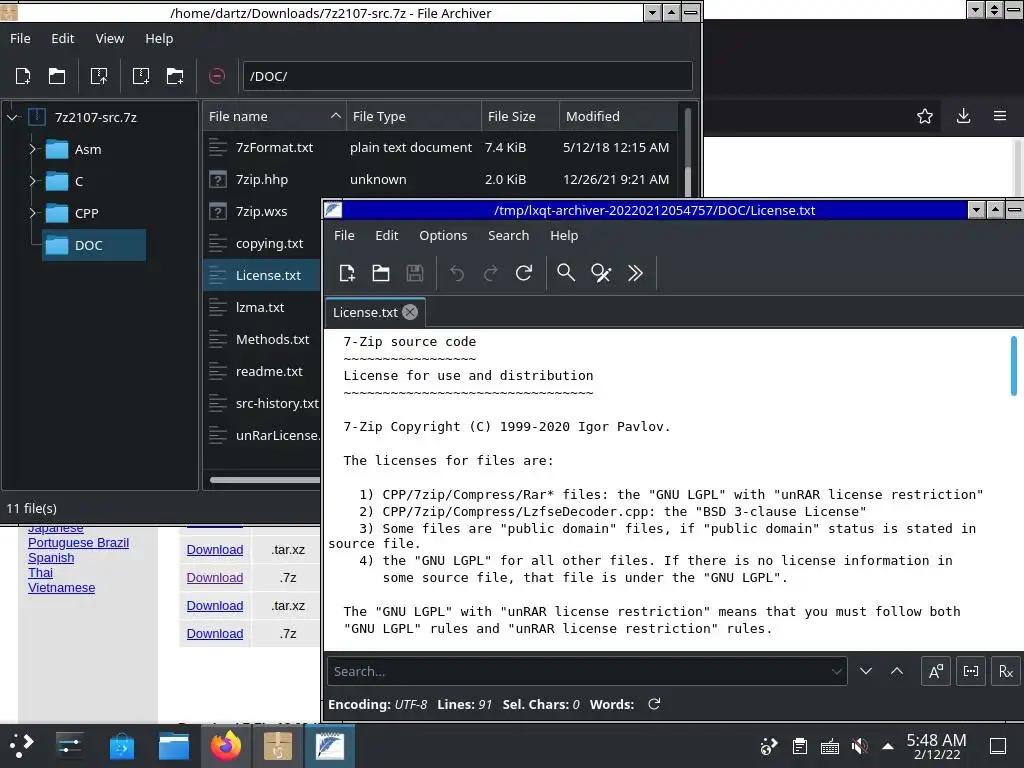1024x768 pixels.
Task: Go to previous search match arrow
Action: pyautogui.click(x=897, y=671)
